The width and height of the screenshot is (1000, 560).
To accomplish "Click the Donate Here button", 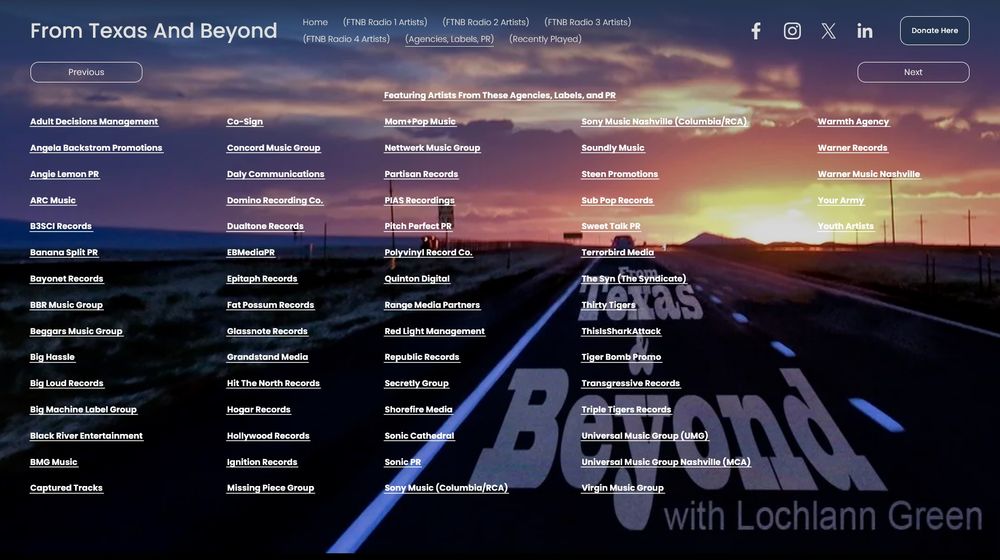I will [x=934, y=31].
